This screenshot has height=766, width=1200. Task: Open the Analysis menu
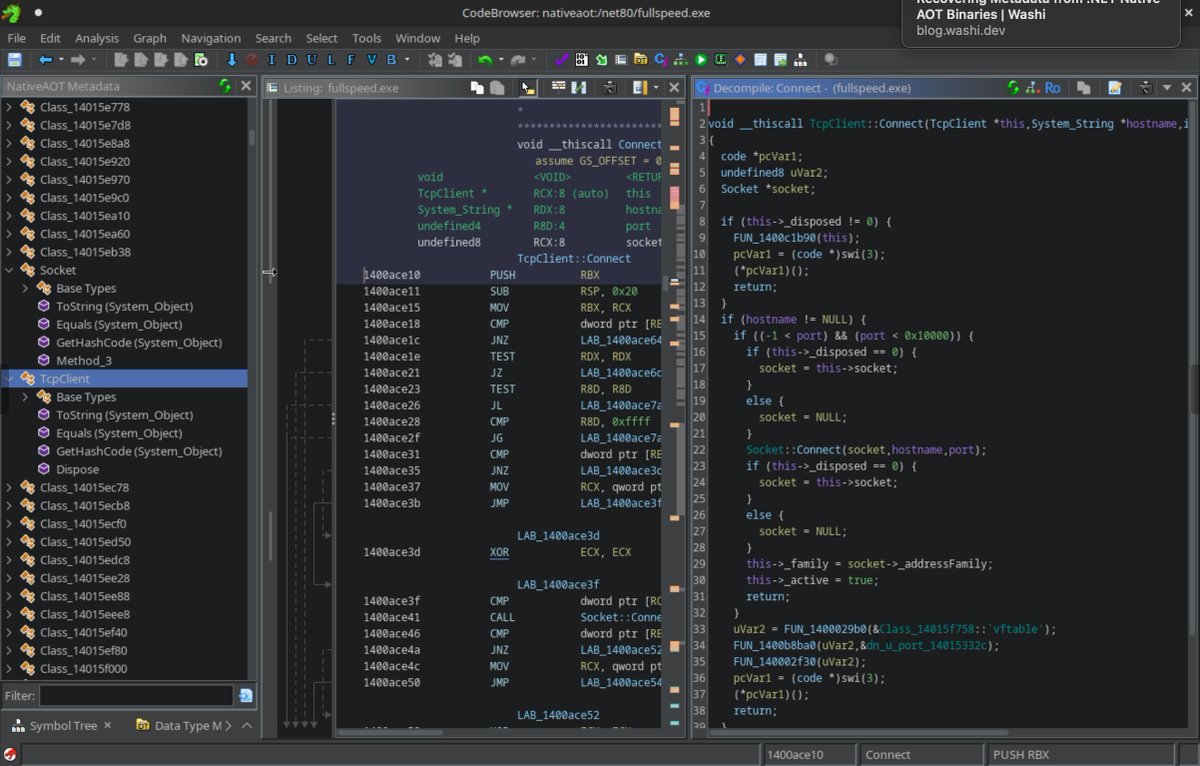(97, 38)
